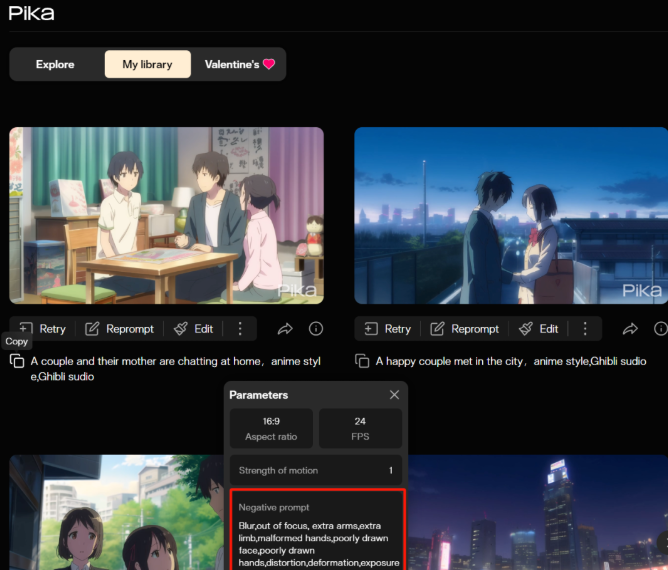This screenshot has width=668, height=570.
Task: Click the Negative prompt text box
Action: tap(318, 530)
